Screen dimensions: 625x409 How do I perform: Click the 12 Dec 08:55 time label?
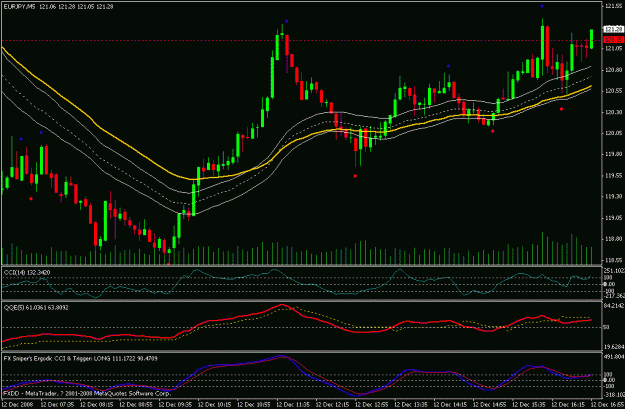click(x=136, y=404)
